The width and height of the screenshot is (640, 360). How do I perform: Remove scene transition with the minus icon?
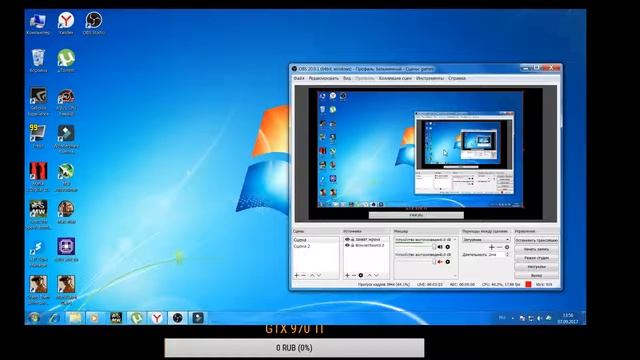[499, 247]
